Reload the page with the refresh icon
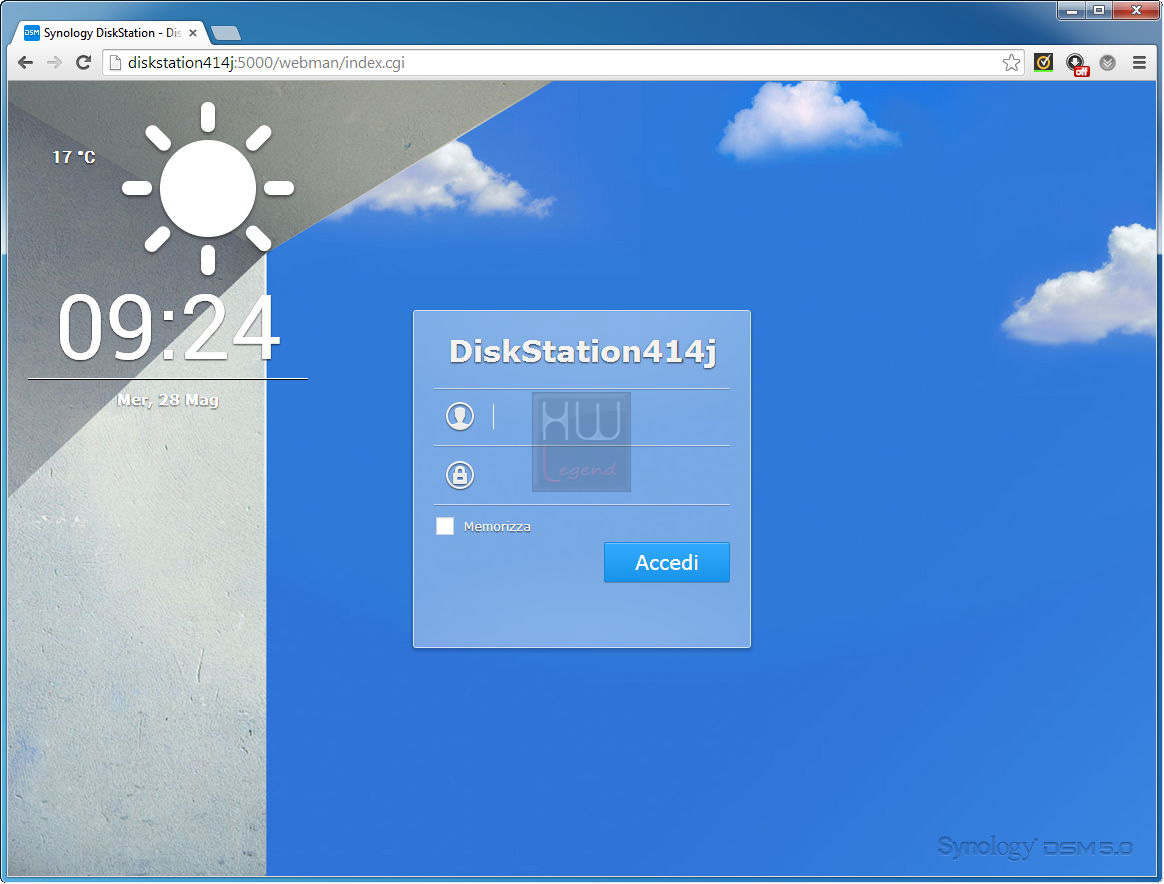1164x884 pixels. [x=84, y=62]
